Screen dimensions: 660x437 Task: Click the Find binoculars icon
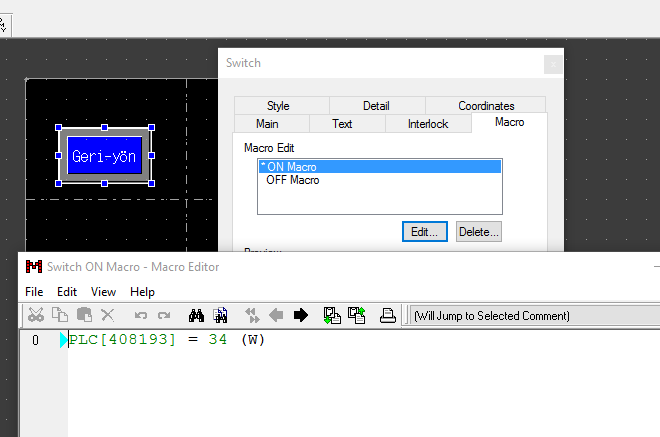click(x=197, y=316)
